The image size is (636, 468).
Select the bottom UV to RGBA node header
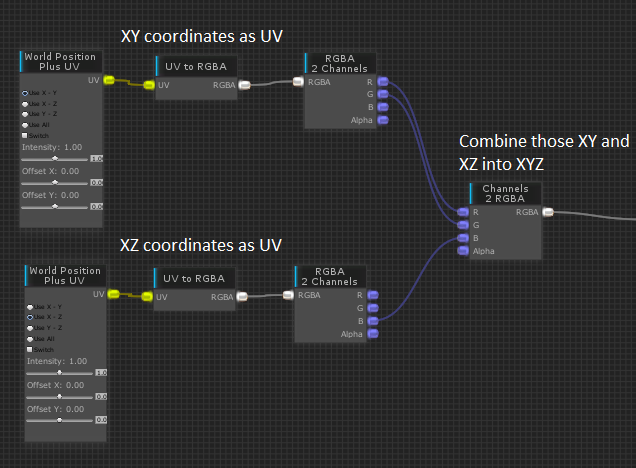tap(194, 278)
